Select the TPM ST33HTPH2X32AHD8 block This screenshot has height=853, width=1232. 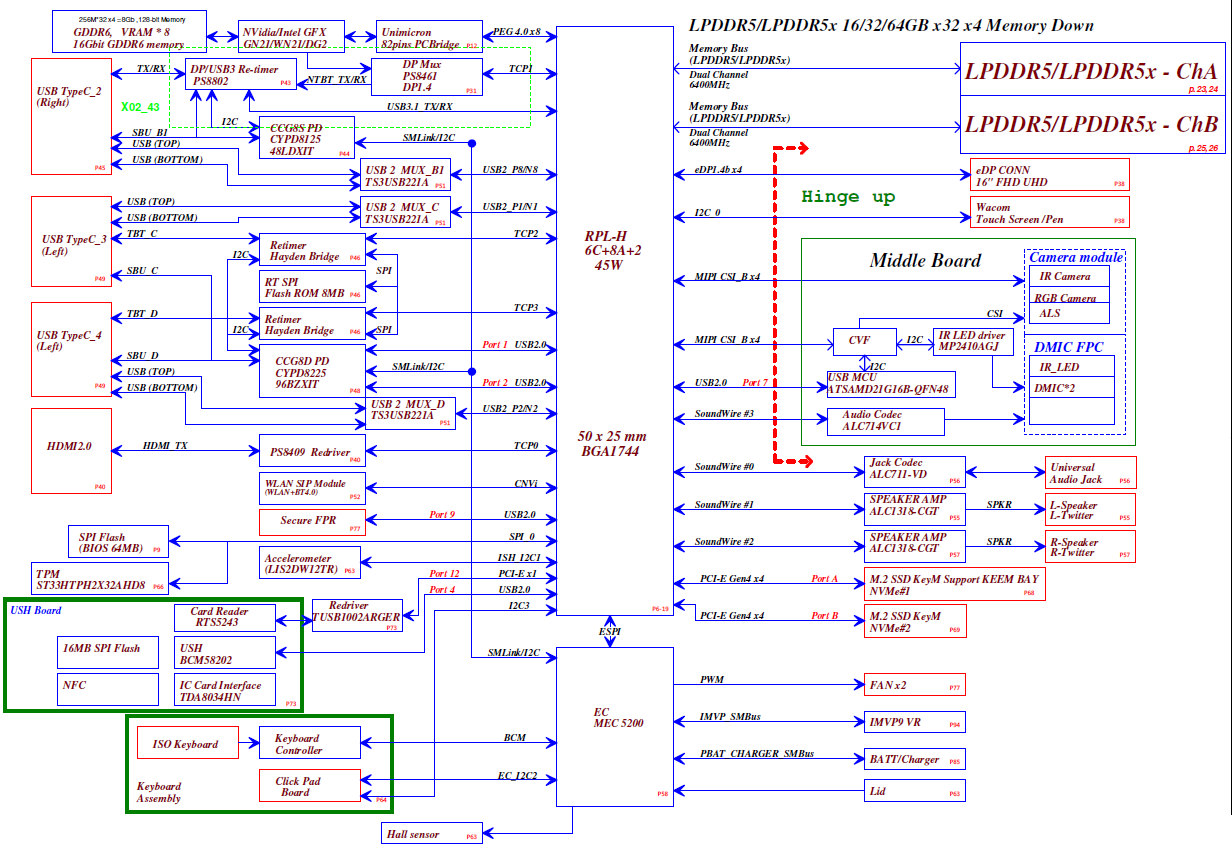coord(100,579)
